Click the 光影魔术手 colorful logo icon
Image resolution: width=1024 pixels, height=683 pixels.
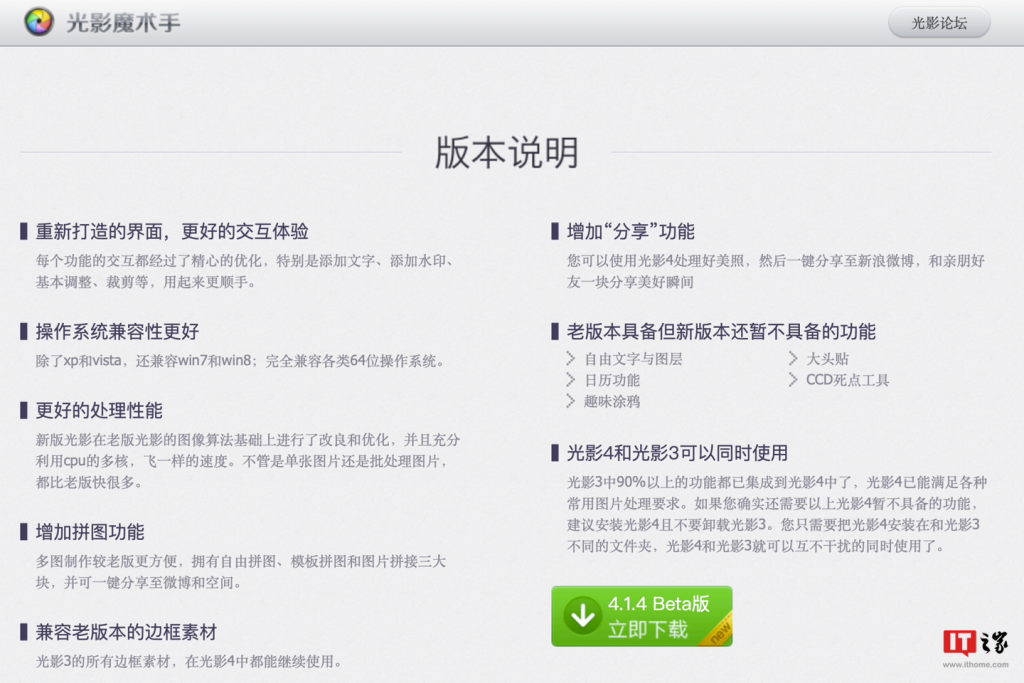(39, 21)
